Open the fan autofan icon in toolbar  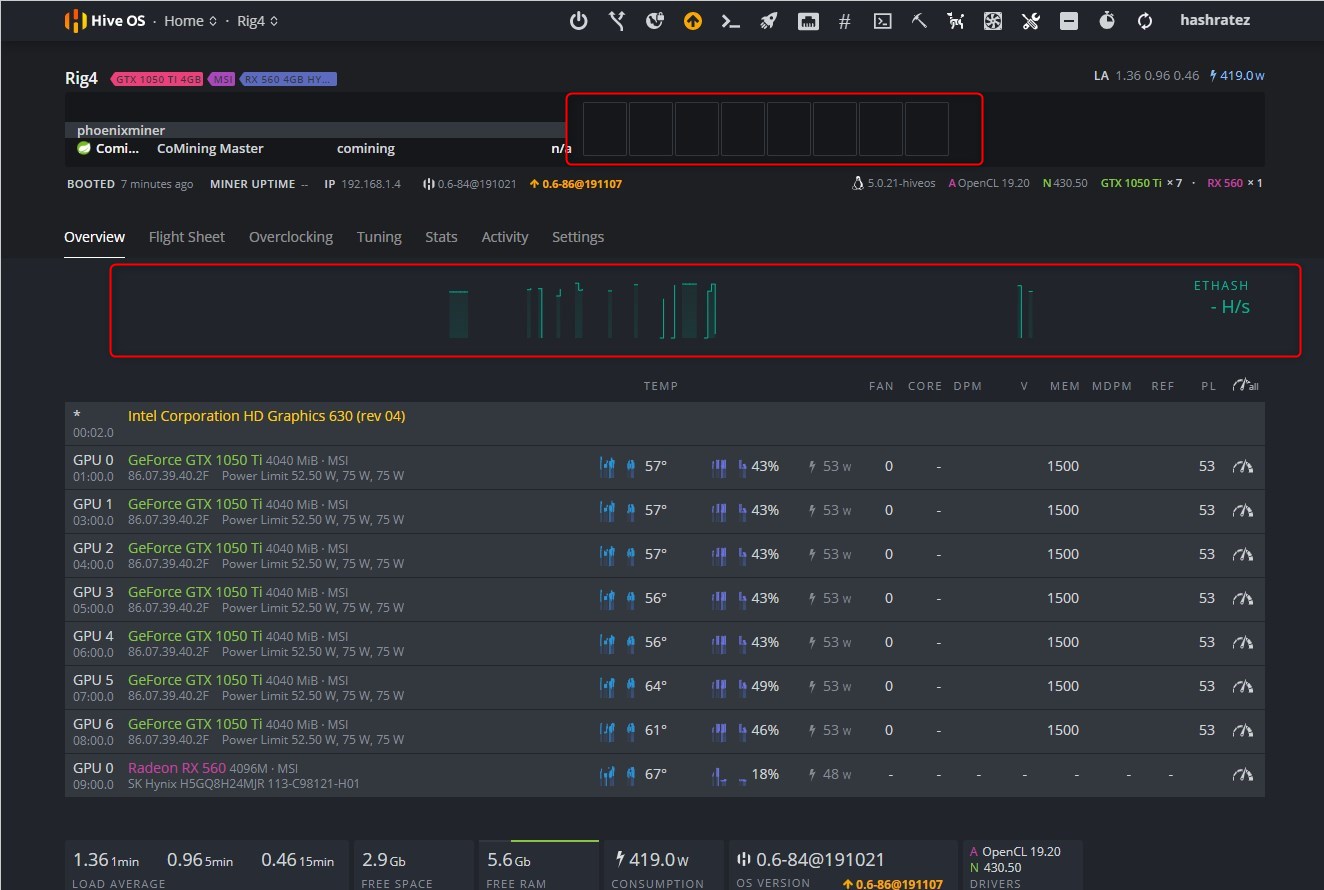click(x=993, y=21)
